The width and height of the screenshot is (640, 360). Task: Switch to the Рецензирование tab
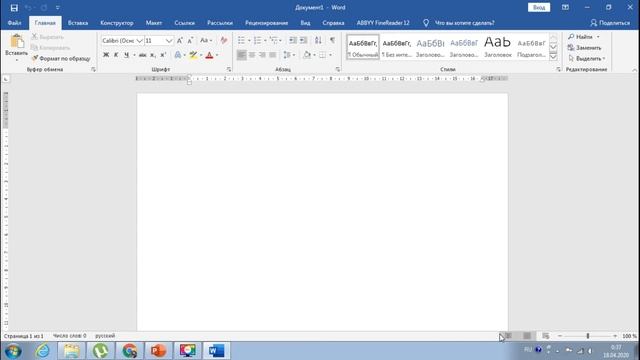(x=267, y=23)
